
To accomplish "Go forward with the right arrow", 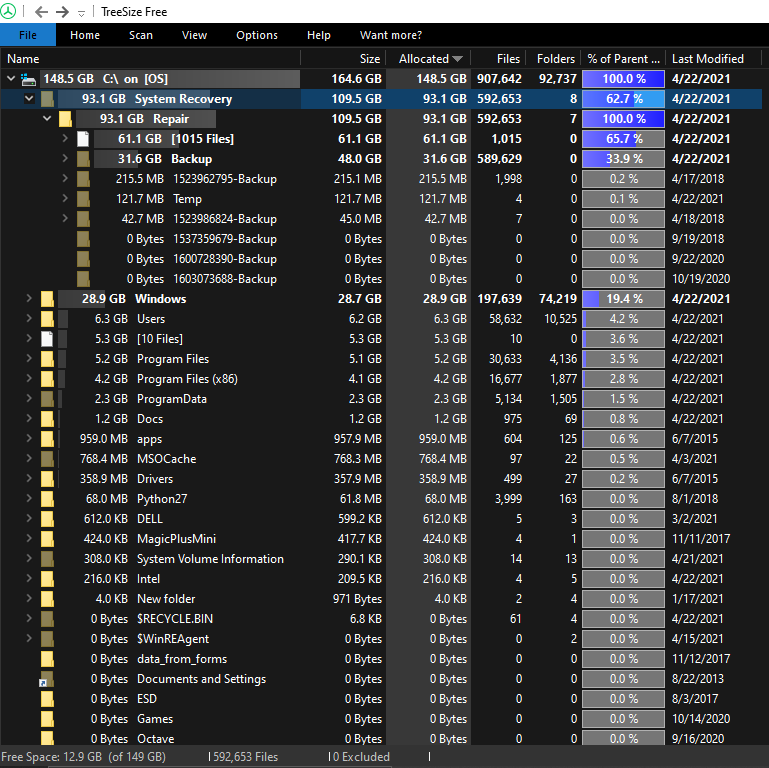I will coord(62,12).
